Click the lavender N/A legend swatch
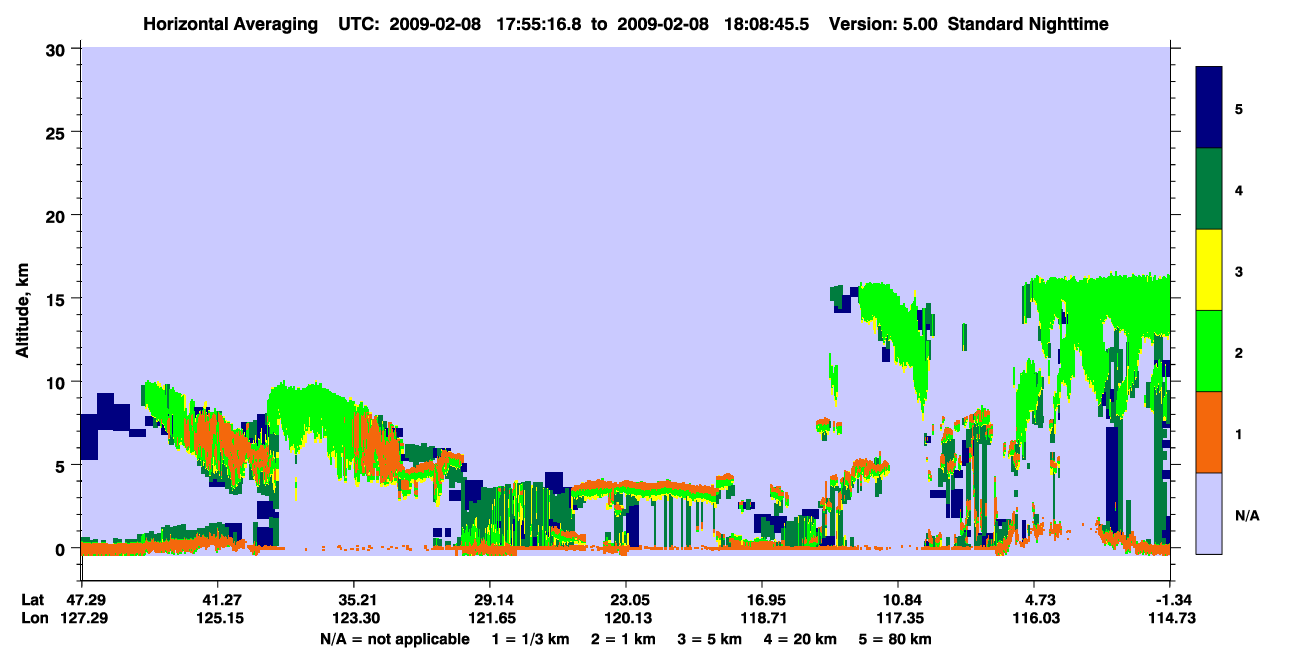 point(1209,513)
